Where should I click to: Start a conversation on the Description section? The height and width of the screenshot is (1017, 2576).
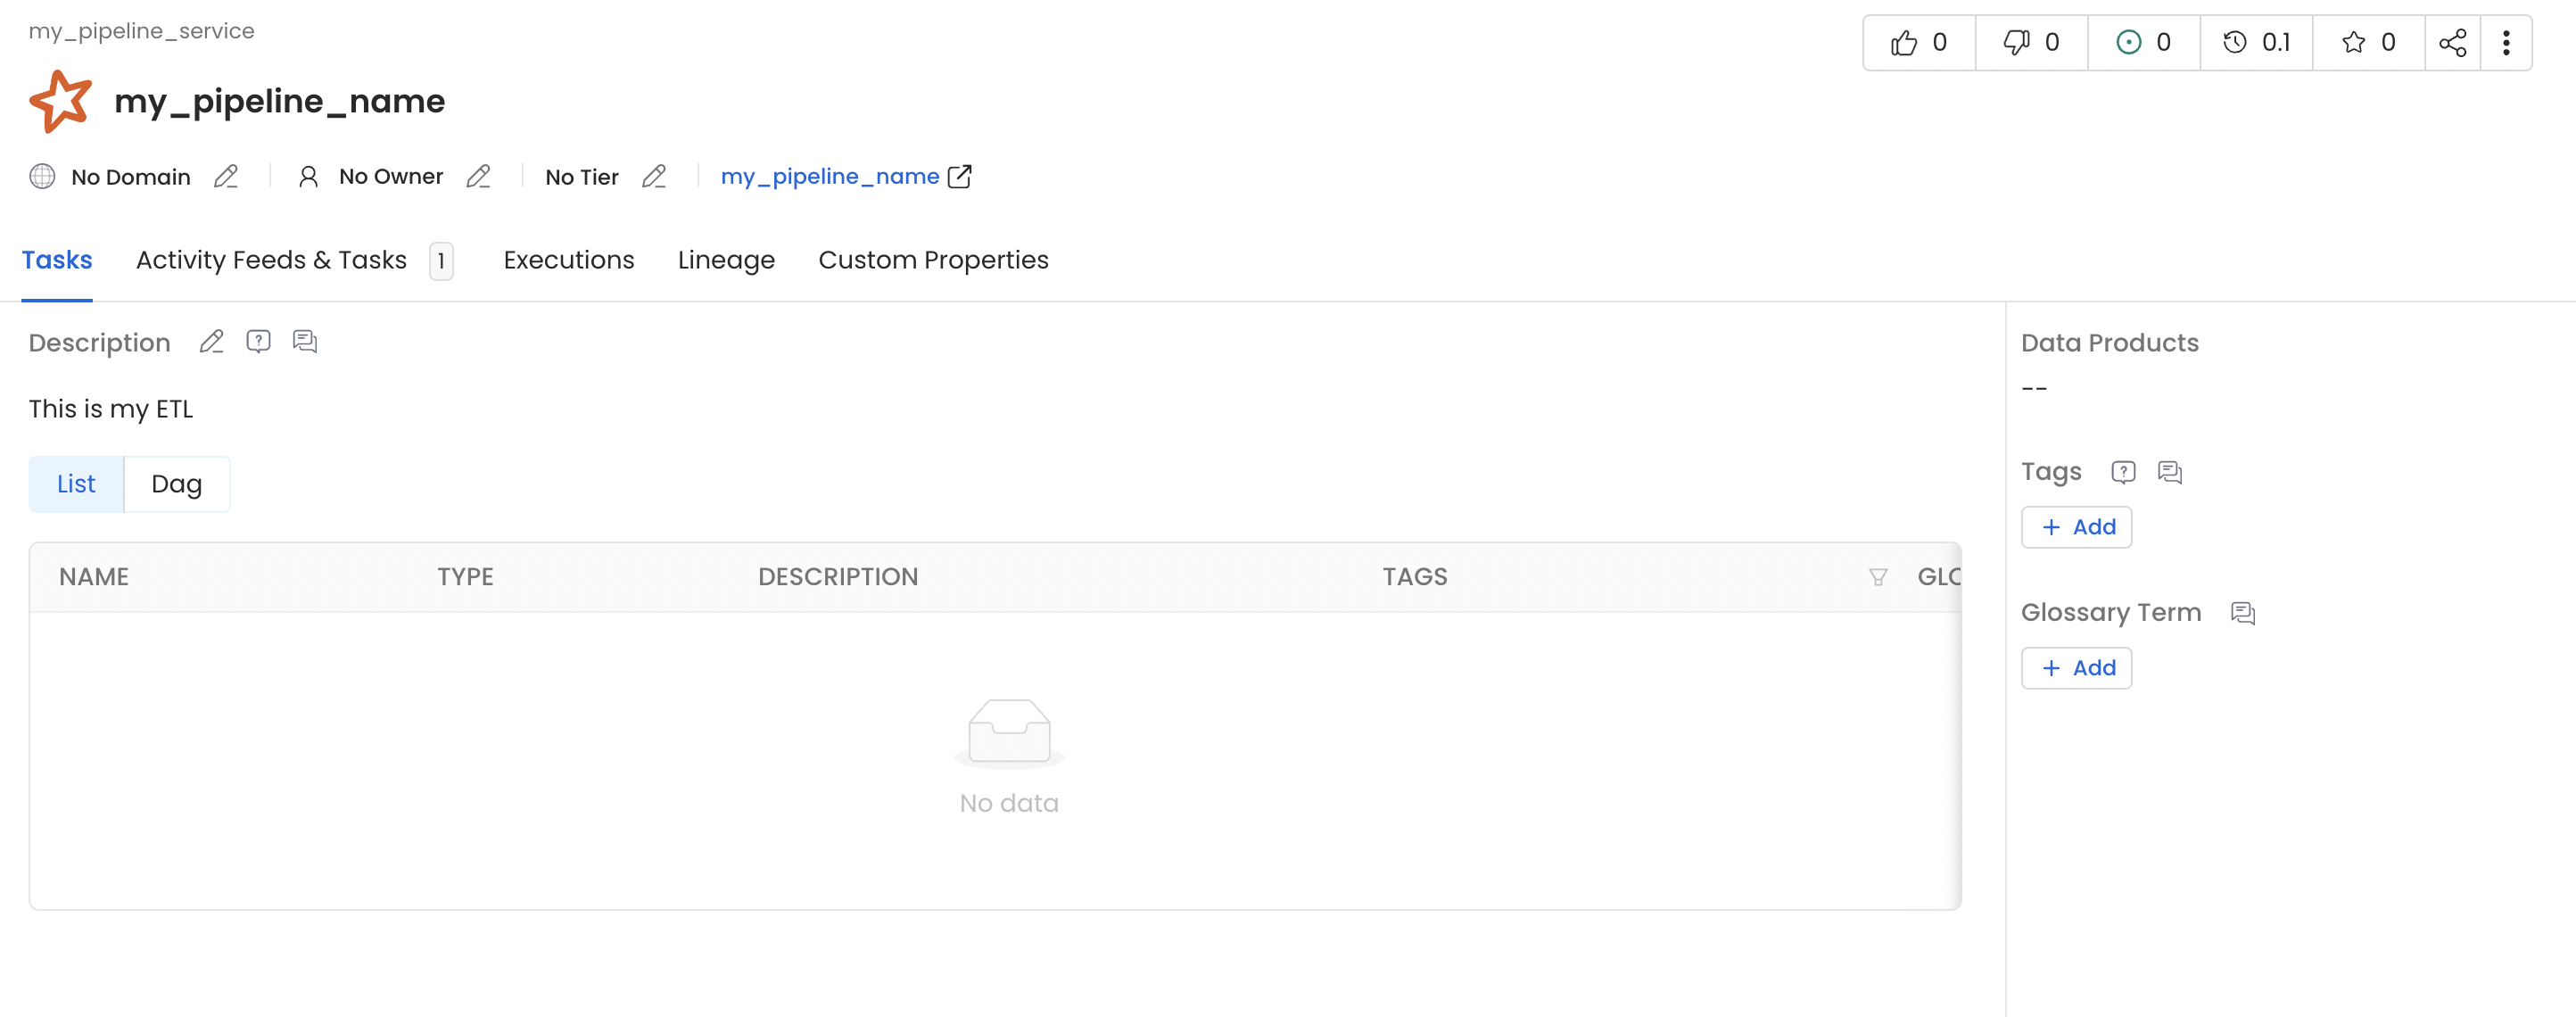coord(305,341)
